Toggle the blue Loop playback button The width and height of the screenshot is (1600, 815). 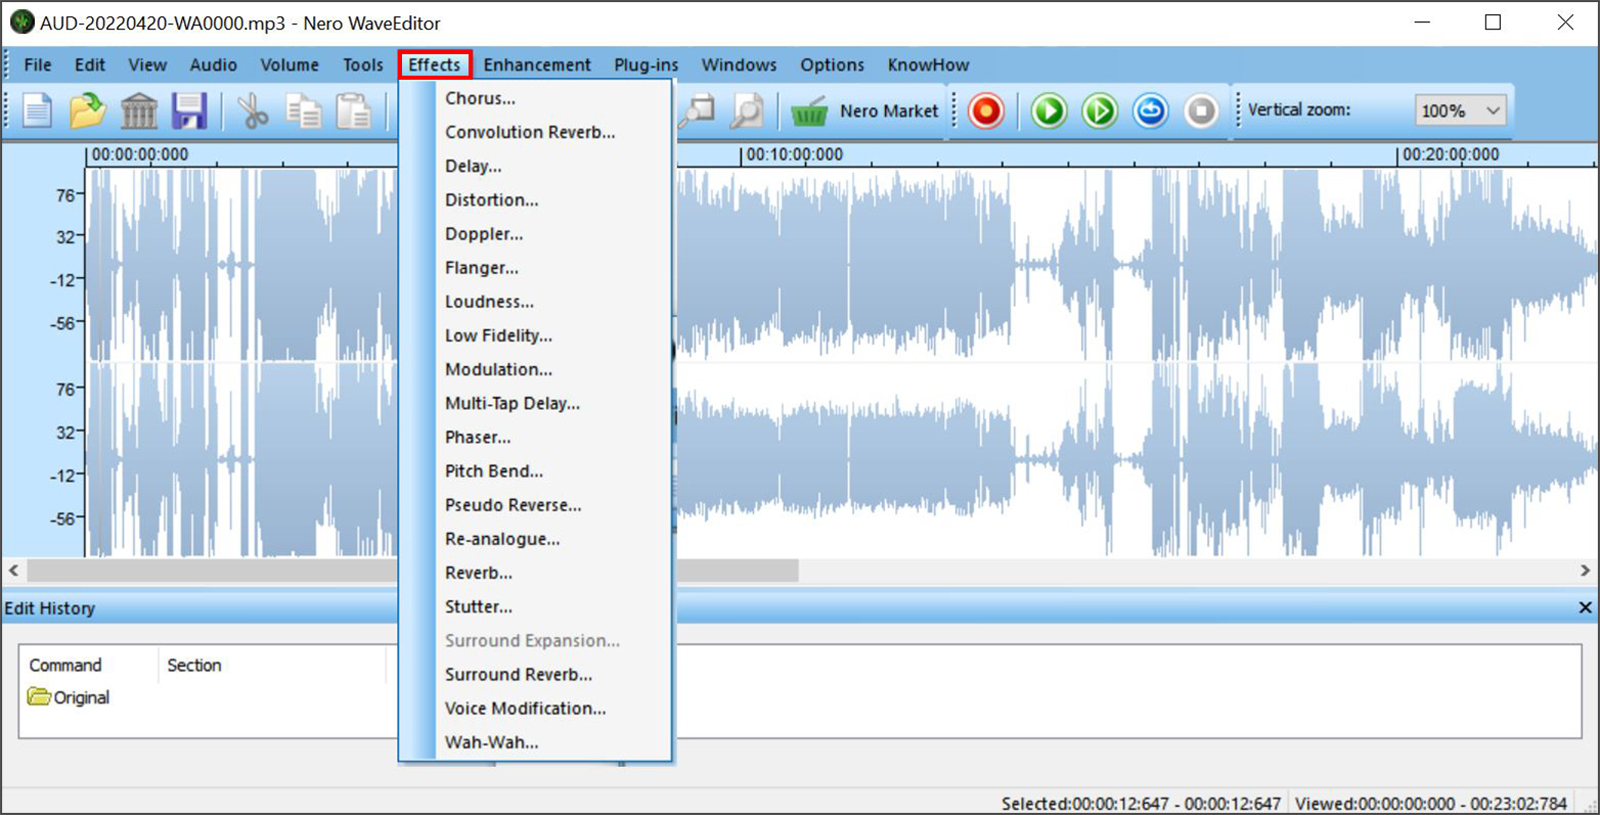[1151, 111]
